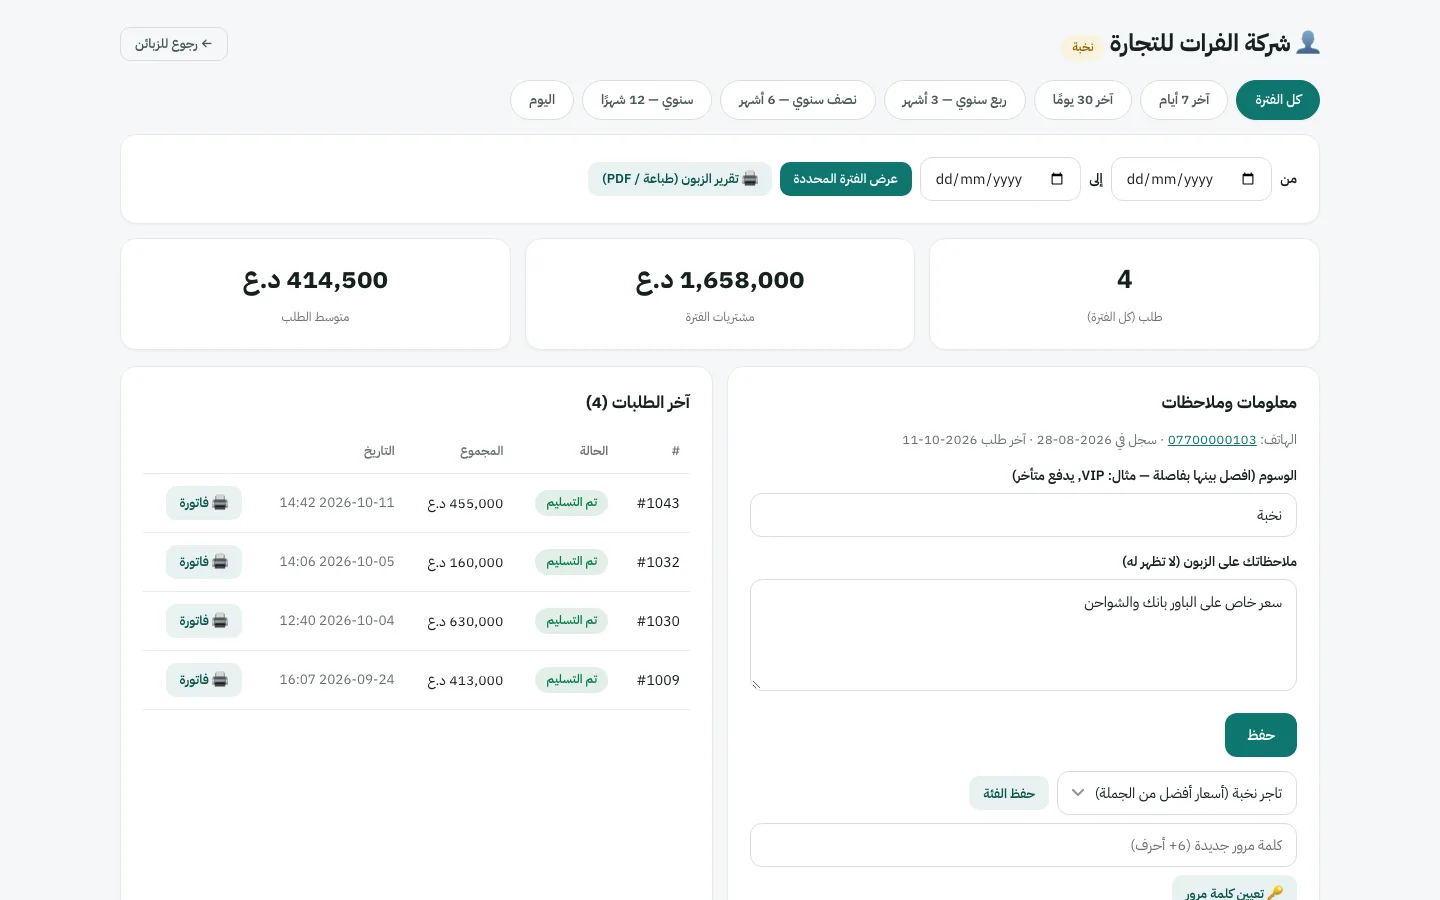Click order number #1043

tap(658, 503)
